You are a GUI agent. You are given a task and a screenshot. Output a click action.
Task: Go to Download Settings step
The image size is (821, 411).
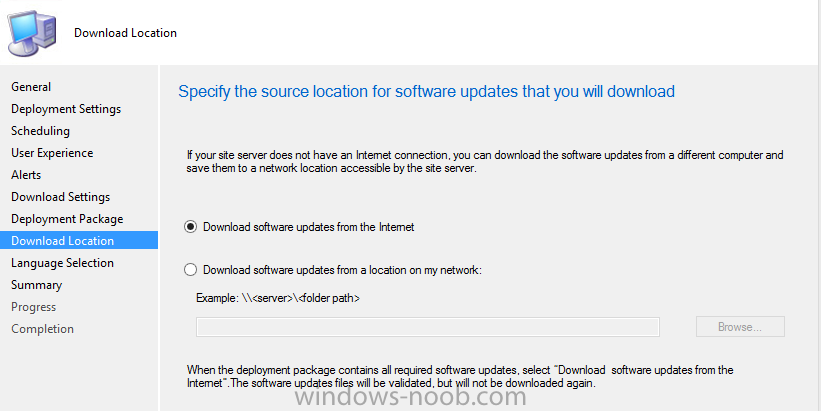60,197
